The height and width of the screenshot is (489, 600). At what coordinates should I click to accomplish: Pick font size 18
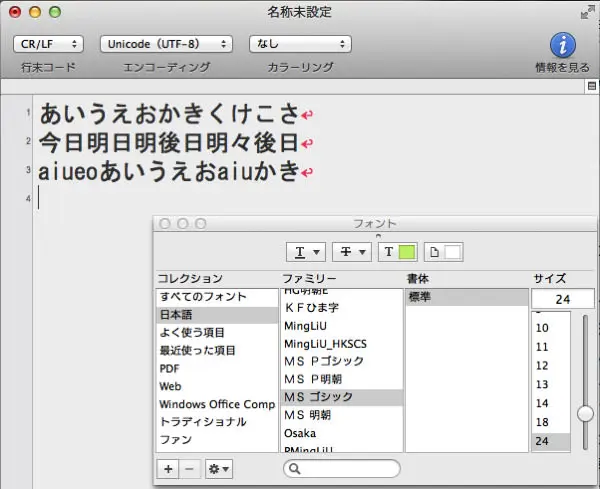coord(551,422)
